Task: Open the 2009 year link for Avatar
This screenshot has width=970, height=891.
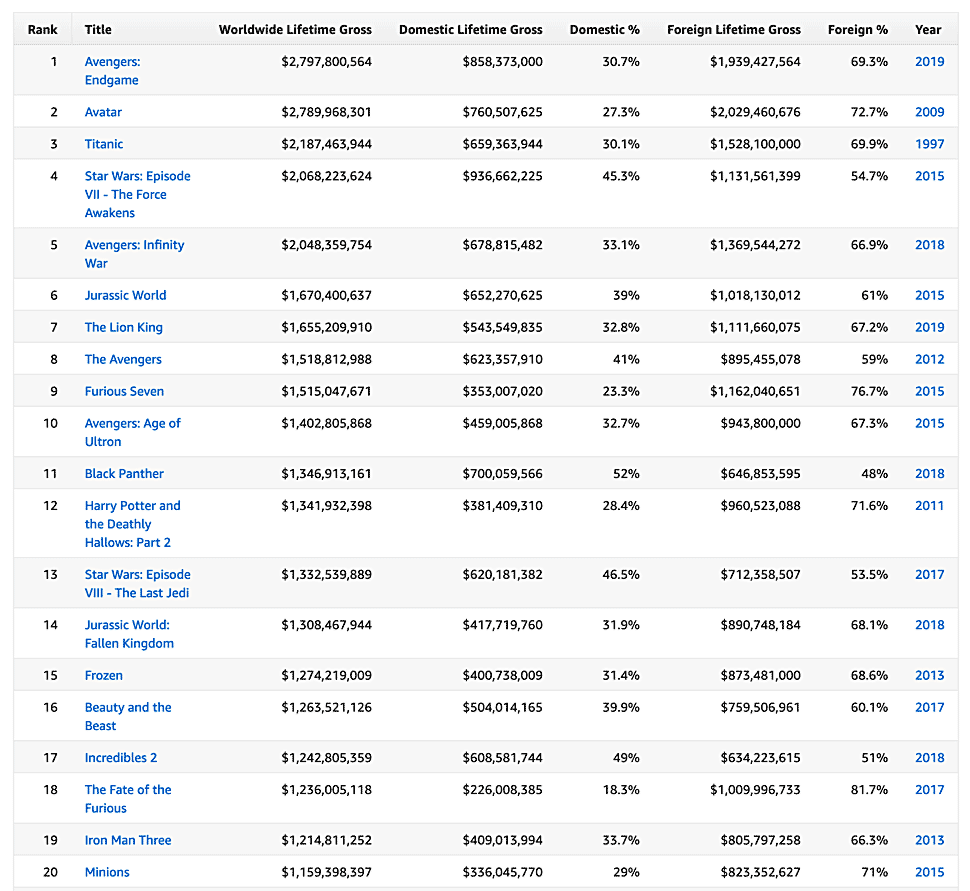Action: point(930,112)
